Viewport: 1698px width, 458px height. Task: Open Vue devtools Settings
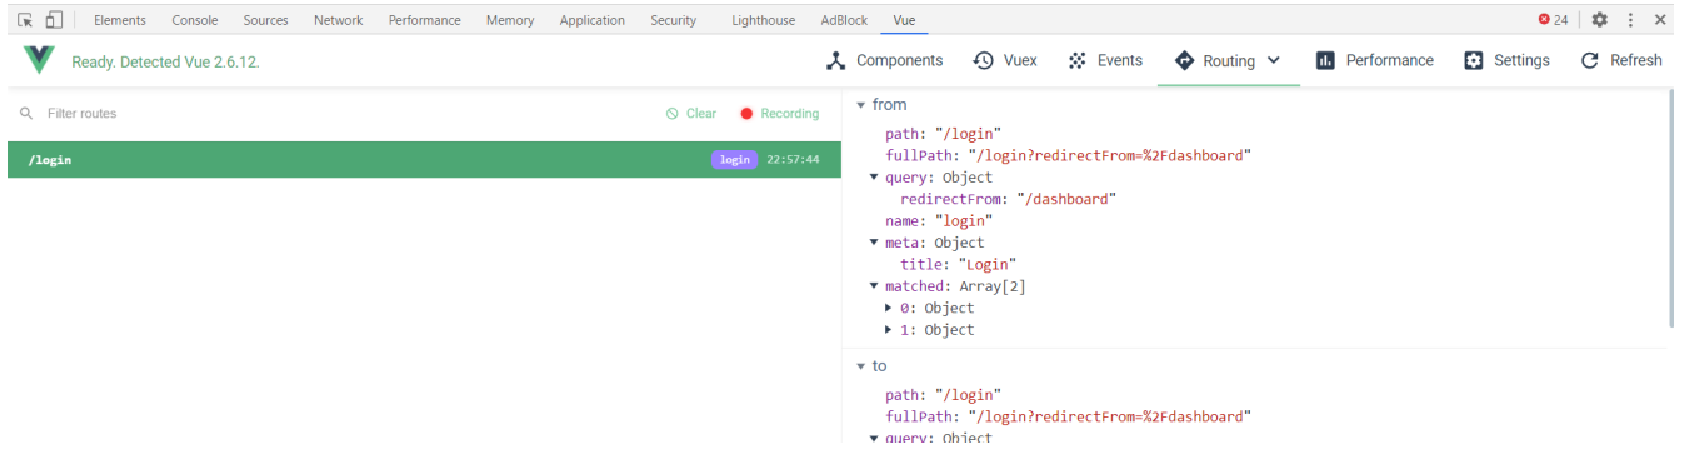[x=1507, y=61]
